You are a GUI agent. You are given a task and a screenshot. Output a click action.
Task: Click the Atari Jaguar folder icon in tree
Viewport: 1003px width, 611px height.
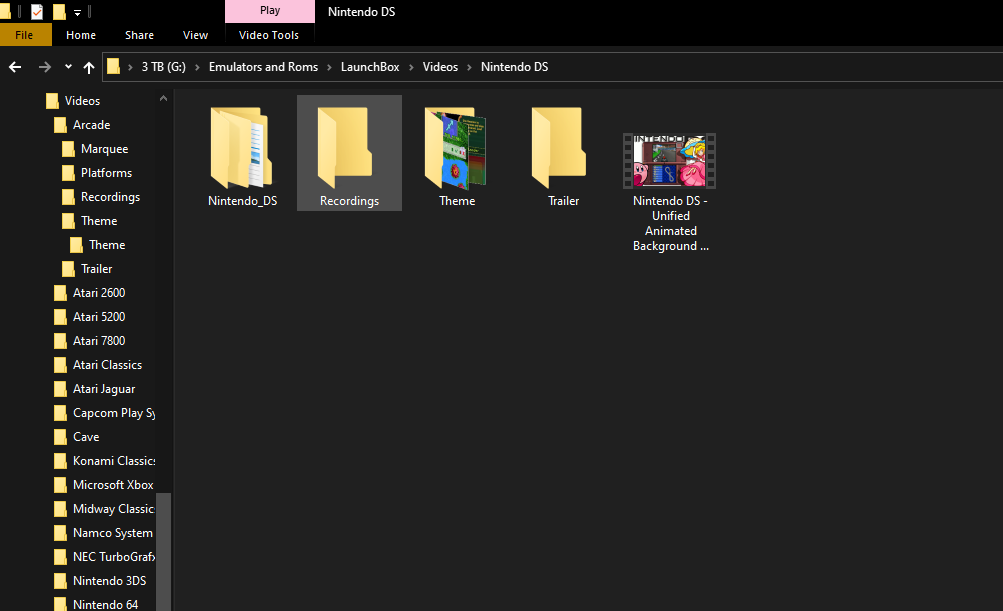point(60,389)
